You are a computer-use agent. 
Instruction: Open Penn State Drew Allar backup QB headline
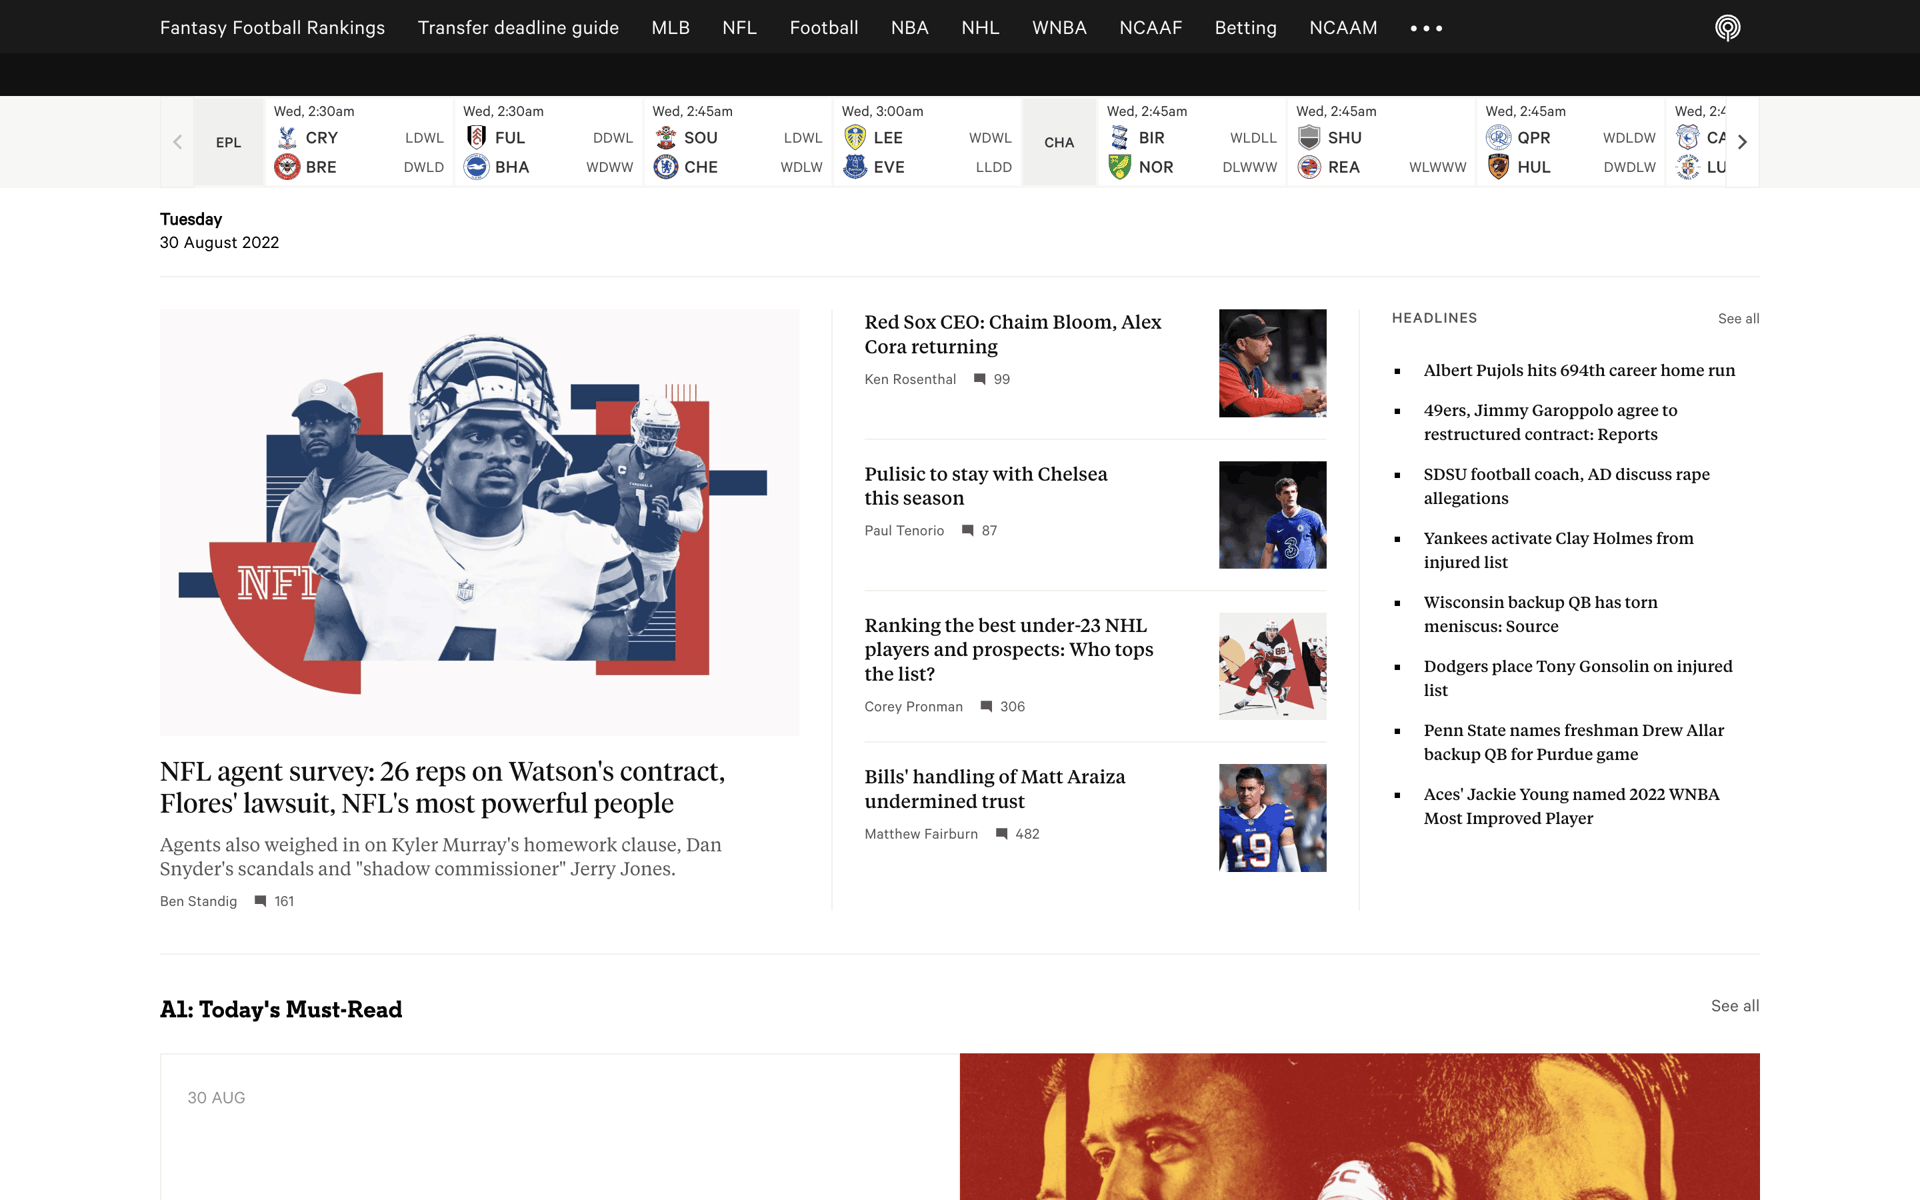[x=1574, y=742]
